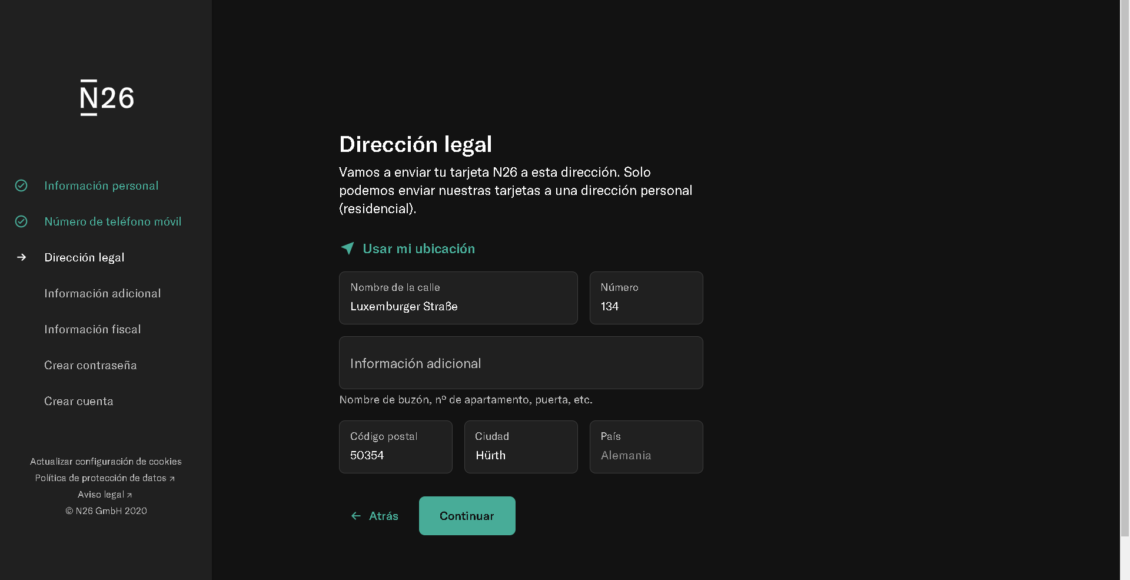Go back with the Atrás link
This screenshot has width=1130, height=580.
pos(374,516)
